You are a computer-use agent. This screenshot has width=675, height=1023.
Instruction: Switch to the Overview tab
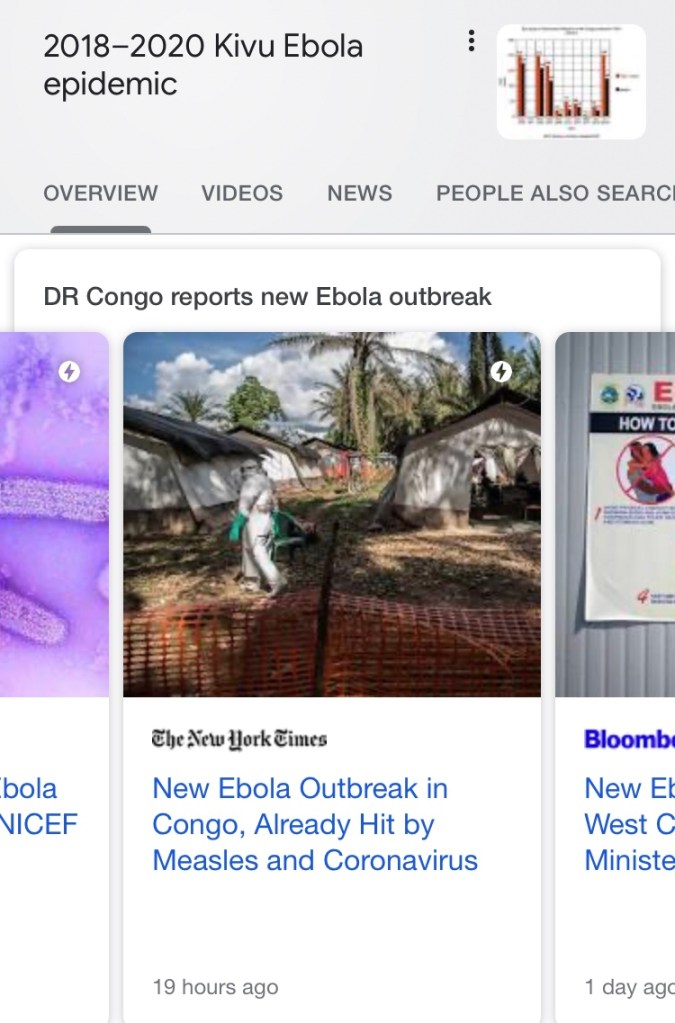click(100, 193)
